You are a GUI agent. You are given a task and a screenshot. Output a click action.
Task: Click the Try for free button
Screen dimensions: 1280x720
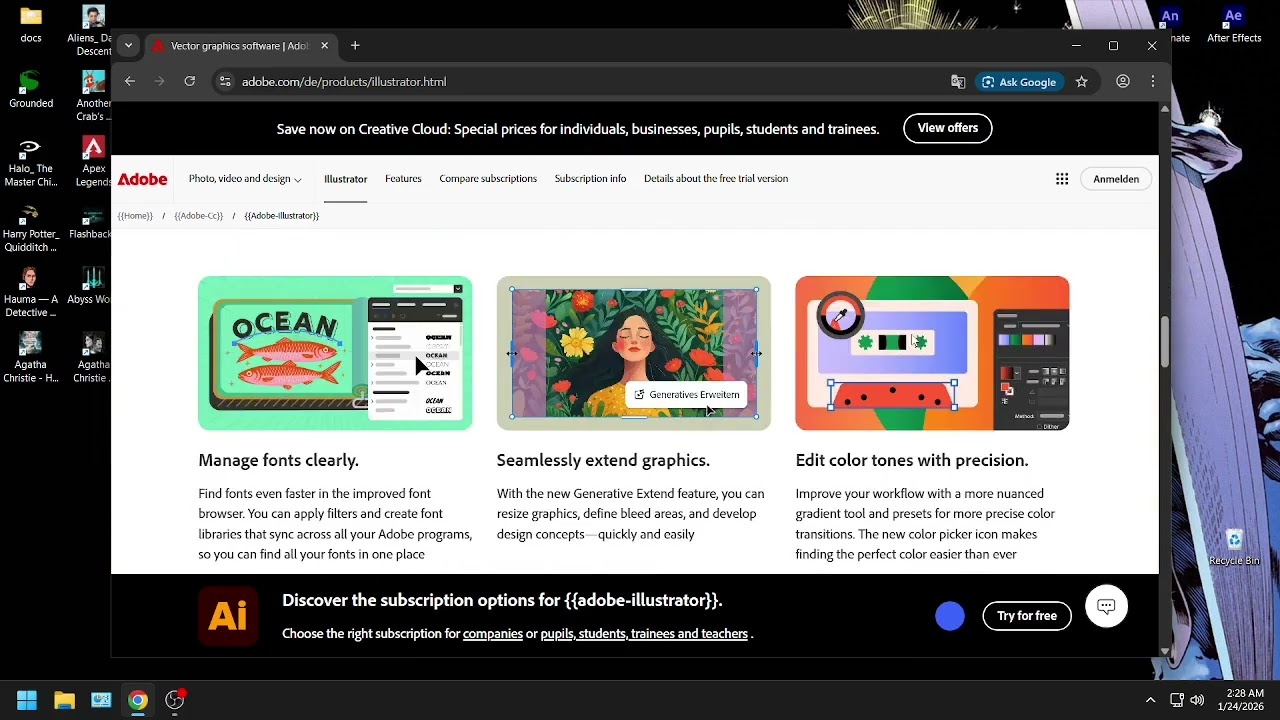coord(1027,616)
